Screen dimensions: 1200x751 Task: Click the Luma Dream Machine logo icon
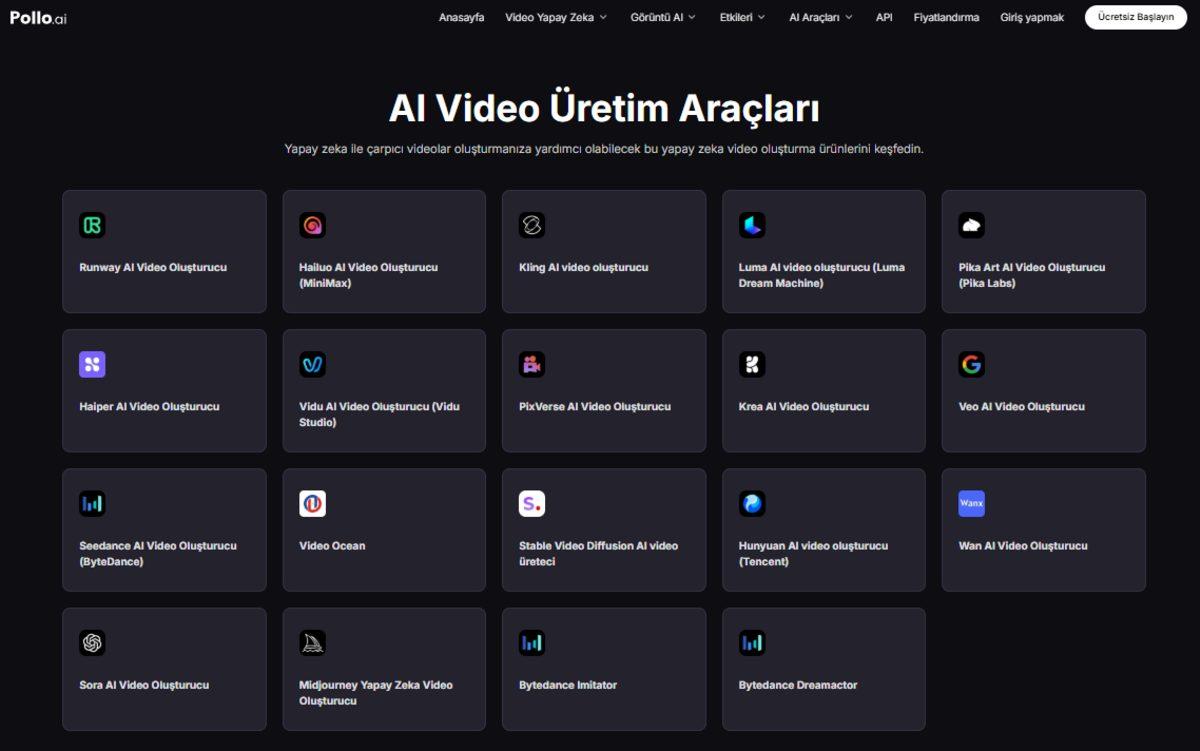point(752,225)
